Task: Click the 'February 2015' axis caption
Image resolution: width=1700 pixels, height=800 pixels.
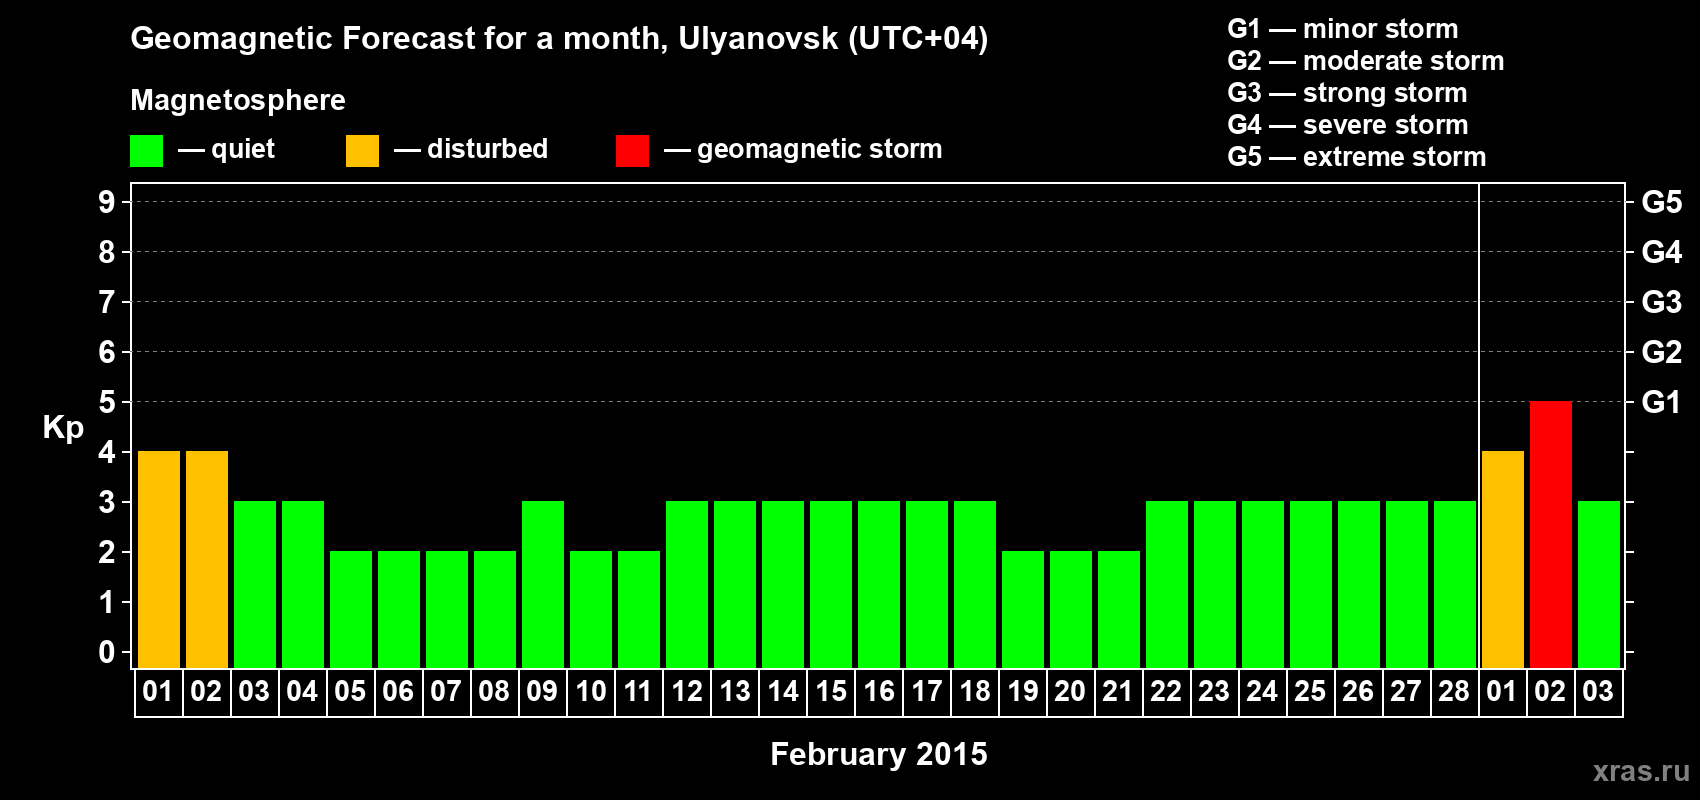Action: 879,754
